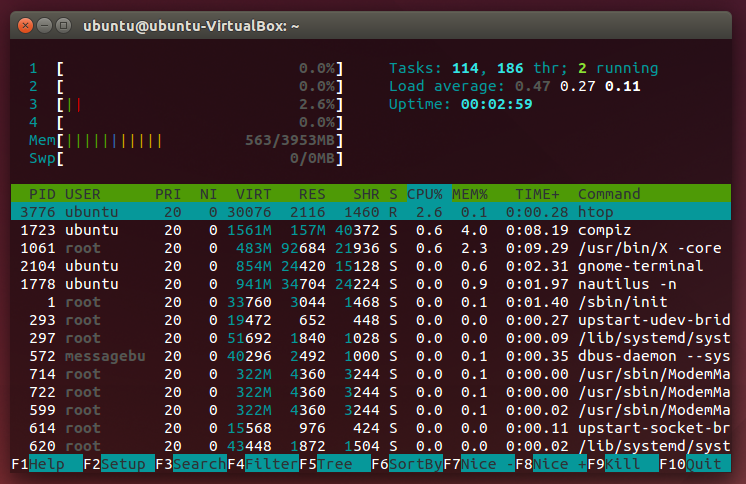Select the compiz process row
746x484 pixels.
click(x=371, y=230)
